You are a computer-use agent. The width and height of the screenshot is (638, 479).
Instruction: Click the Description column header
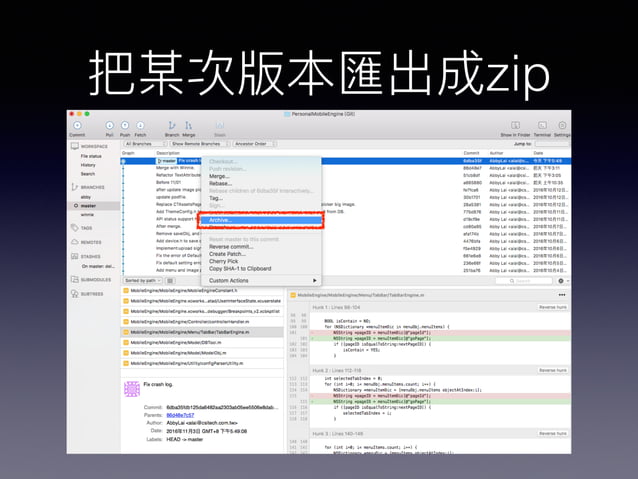point(168,153)
